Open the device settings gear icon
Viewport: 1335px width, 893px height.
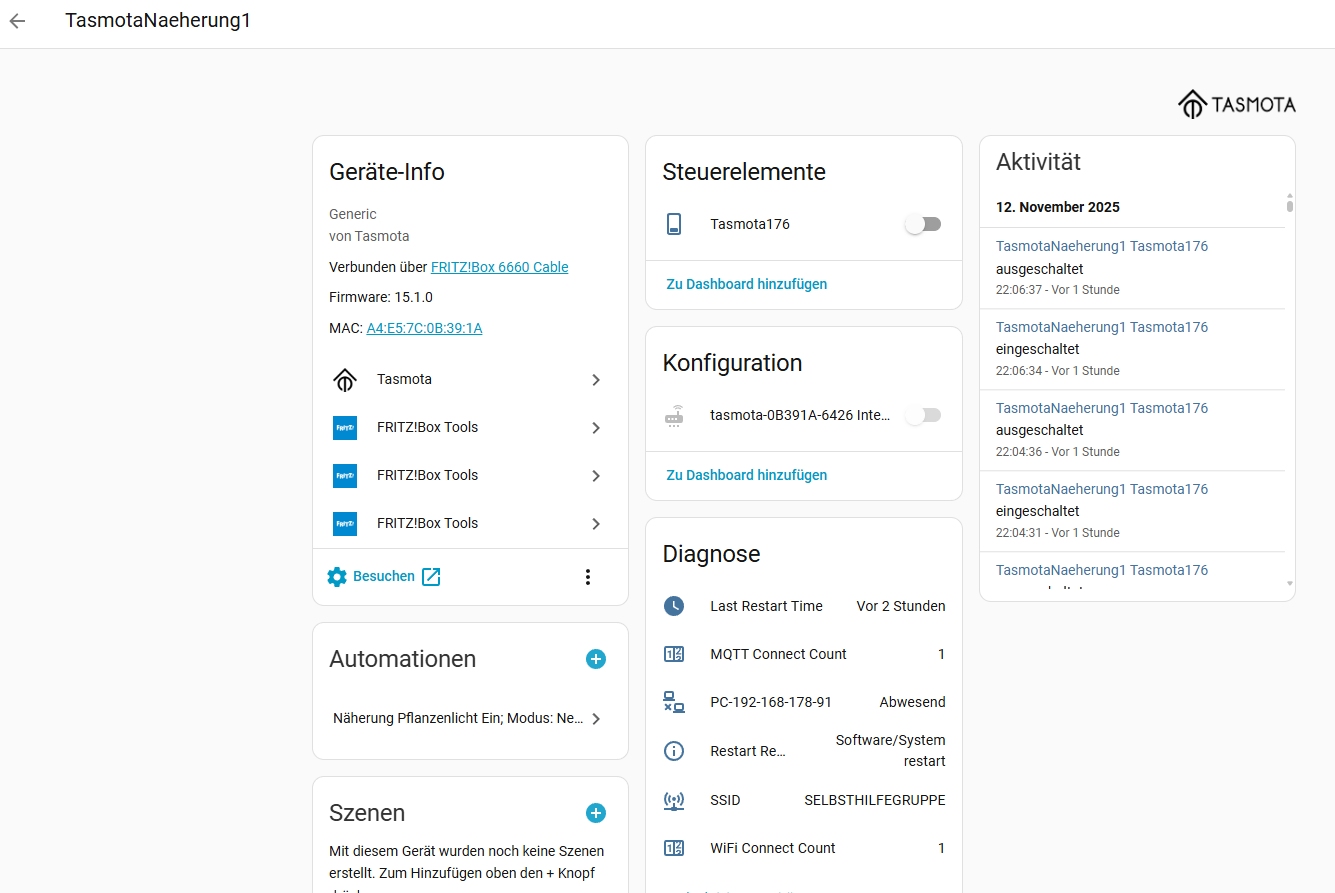click(337, 577)
